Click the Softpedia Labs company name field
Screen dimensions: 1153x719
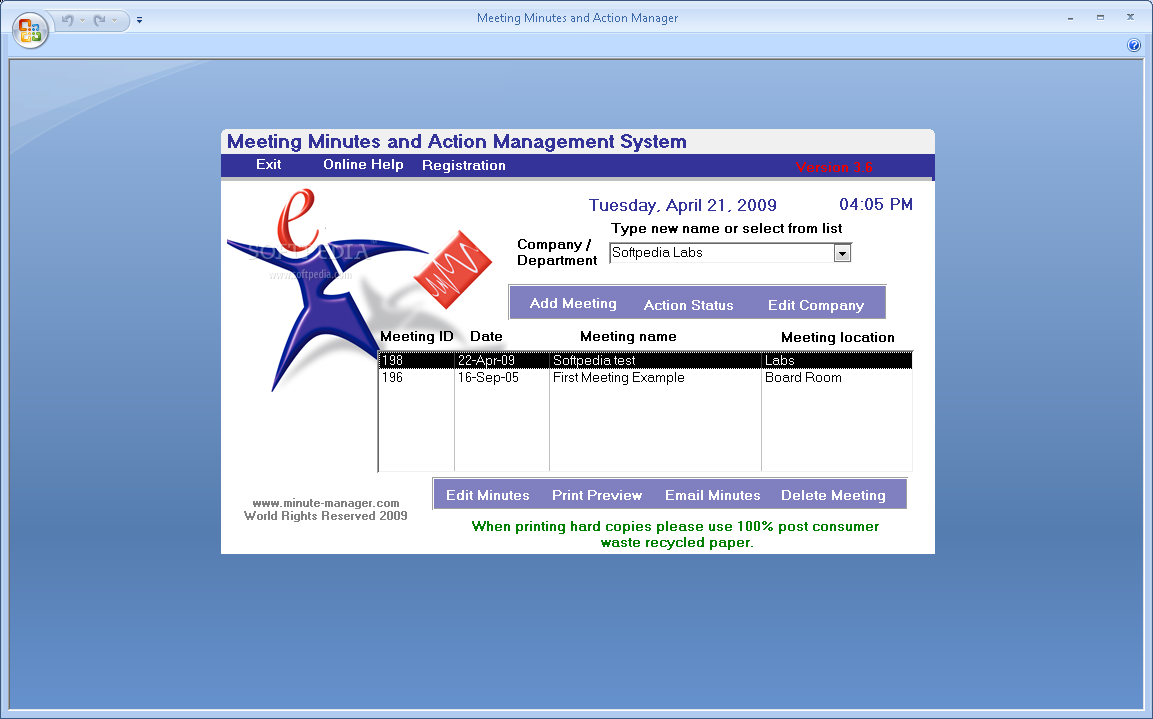tap(721, 253)
